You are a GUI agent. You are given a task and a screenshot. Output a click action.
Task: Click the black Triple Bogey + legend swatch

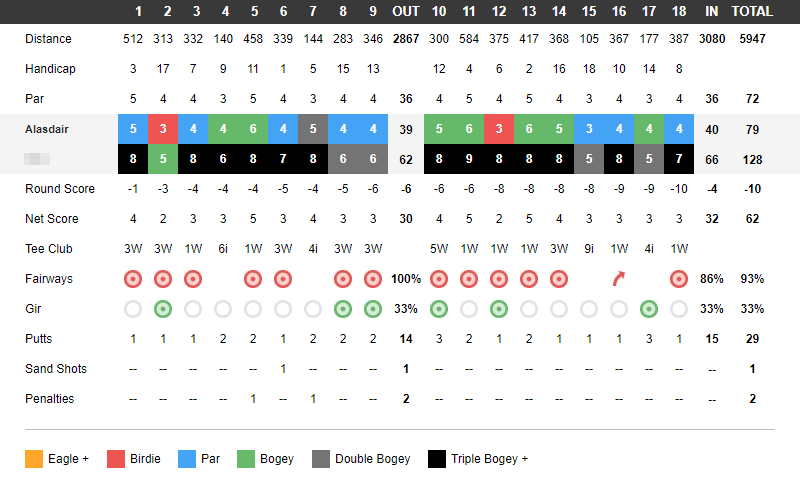click(437, 459)
